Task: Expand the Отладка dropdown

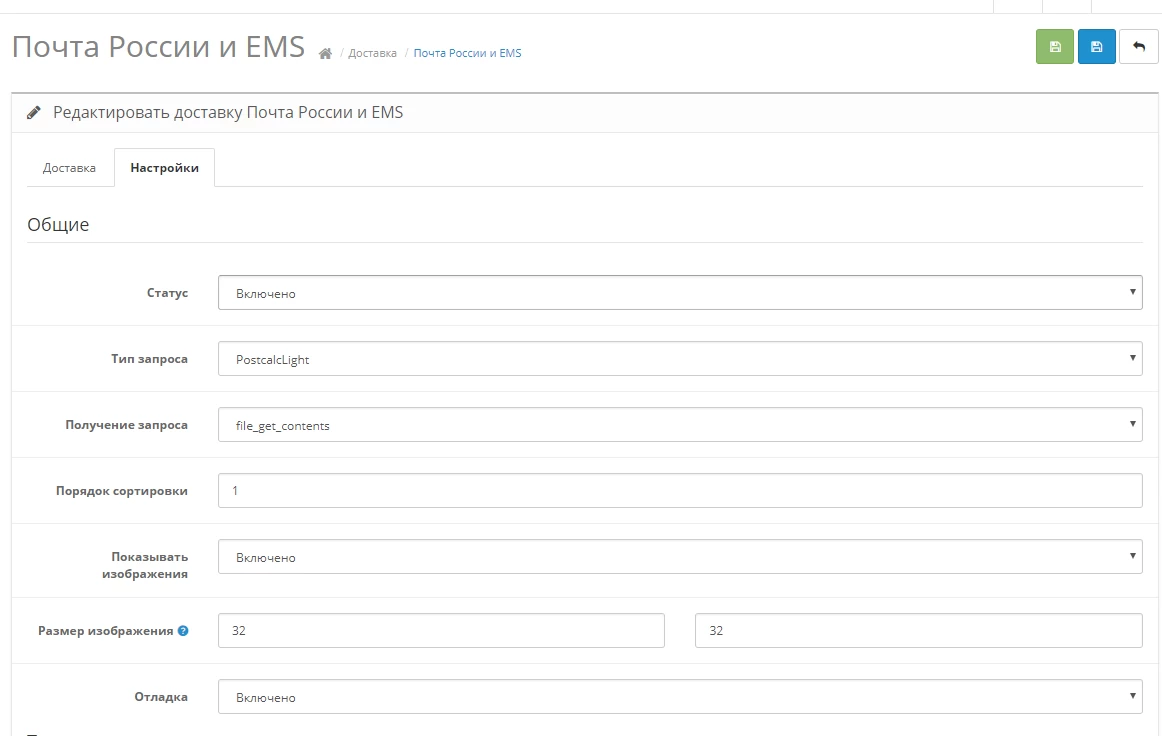Action: click(680, 697)
